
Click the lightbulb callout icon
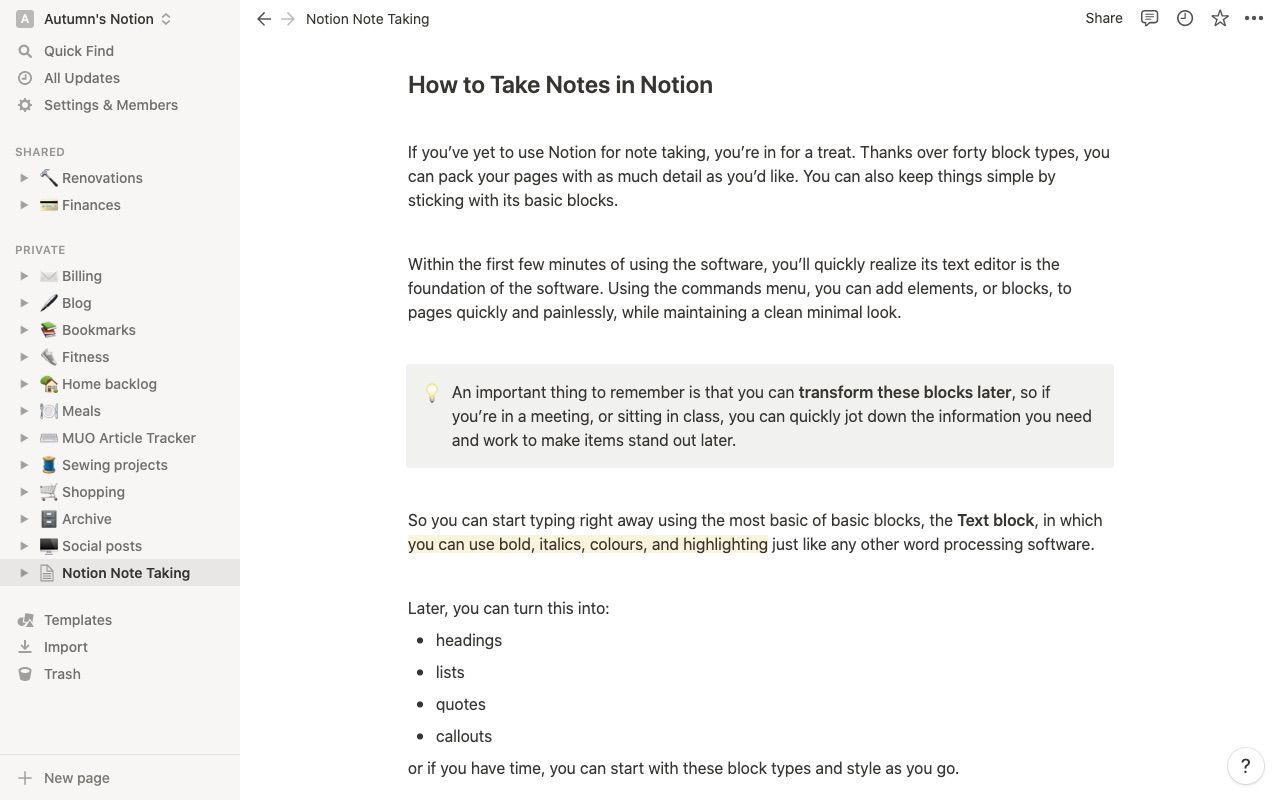432,393
